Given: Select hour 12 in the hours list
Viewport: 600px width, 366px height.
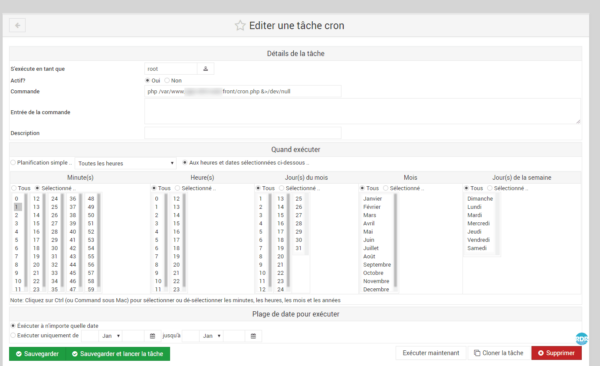Looking at the screenshot, I should [x=176, y=199].
